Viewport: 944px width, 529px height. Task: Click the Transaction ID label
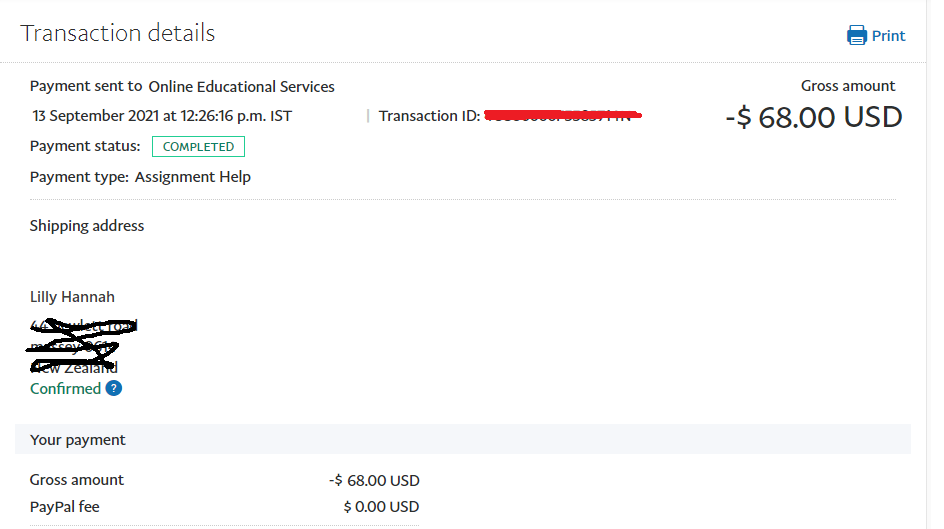[429, 116]
